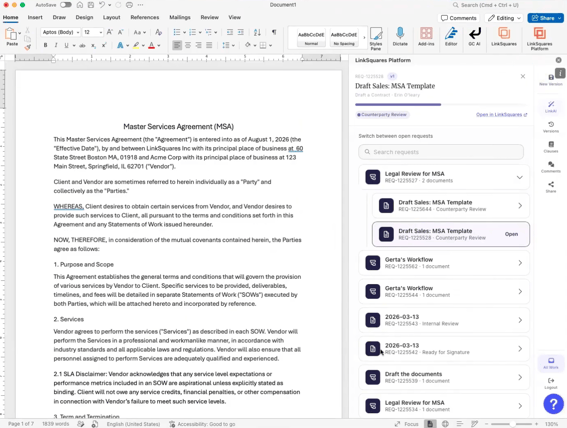
Task: Switch to the References ribbon tab
Action: (x=145, y=17)
